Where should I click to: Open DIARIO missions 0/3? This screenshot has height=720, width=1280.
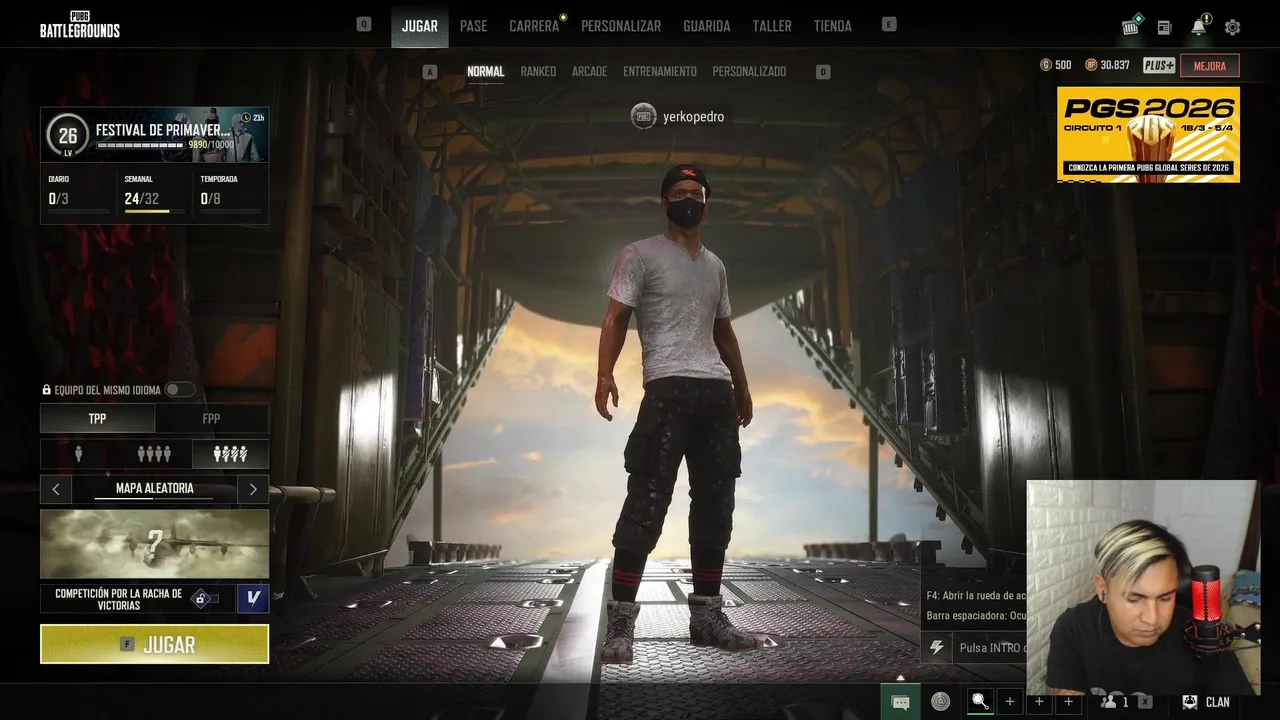click(x=78, y=194)
